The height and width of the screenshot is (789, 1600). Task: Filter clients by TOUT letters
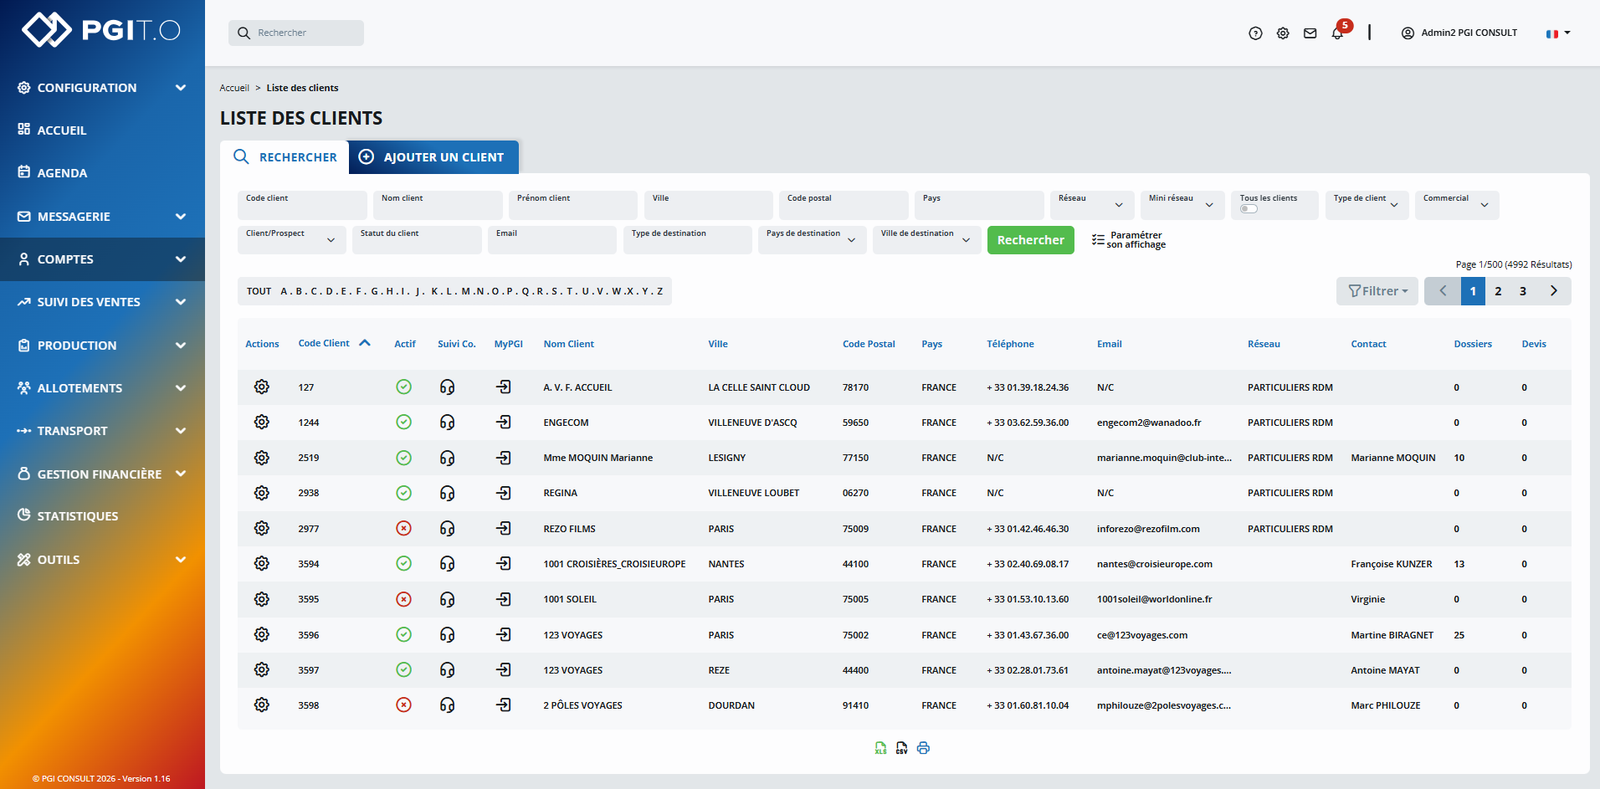click(x=259, y=291)
